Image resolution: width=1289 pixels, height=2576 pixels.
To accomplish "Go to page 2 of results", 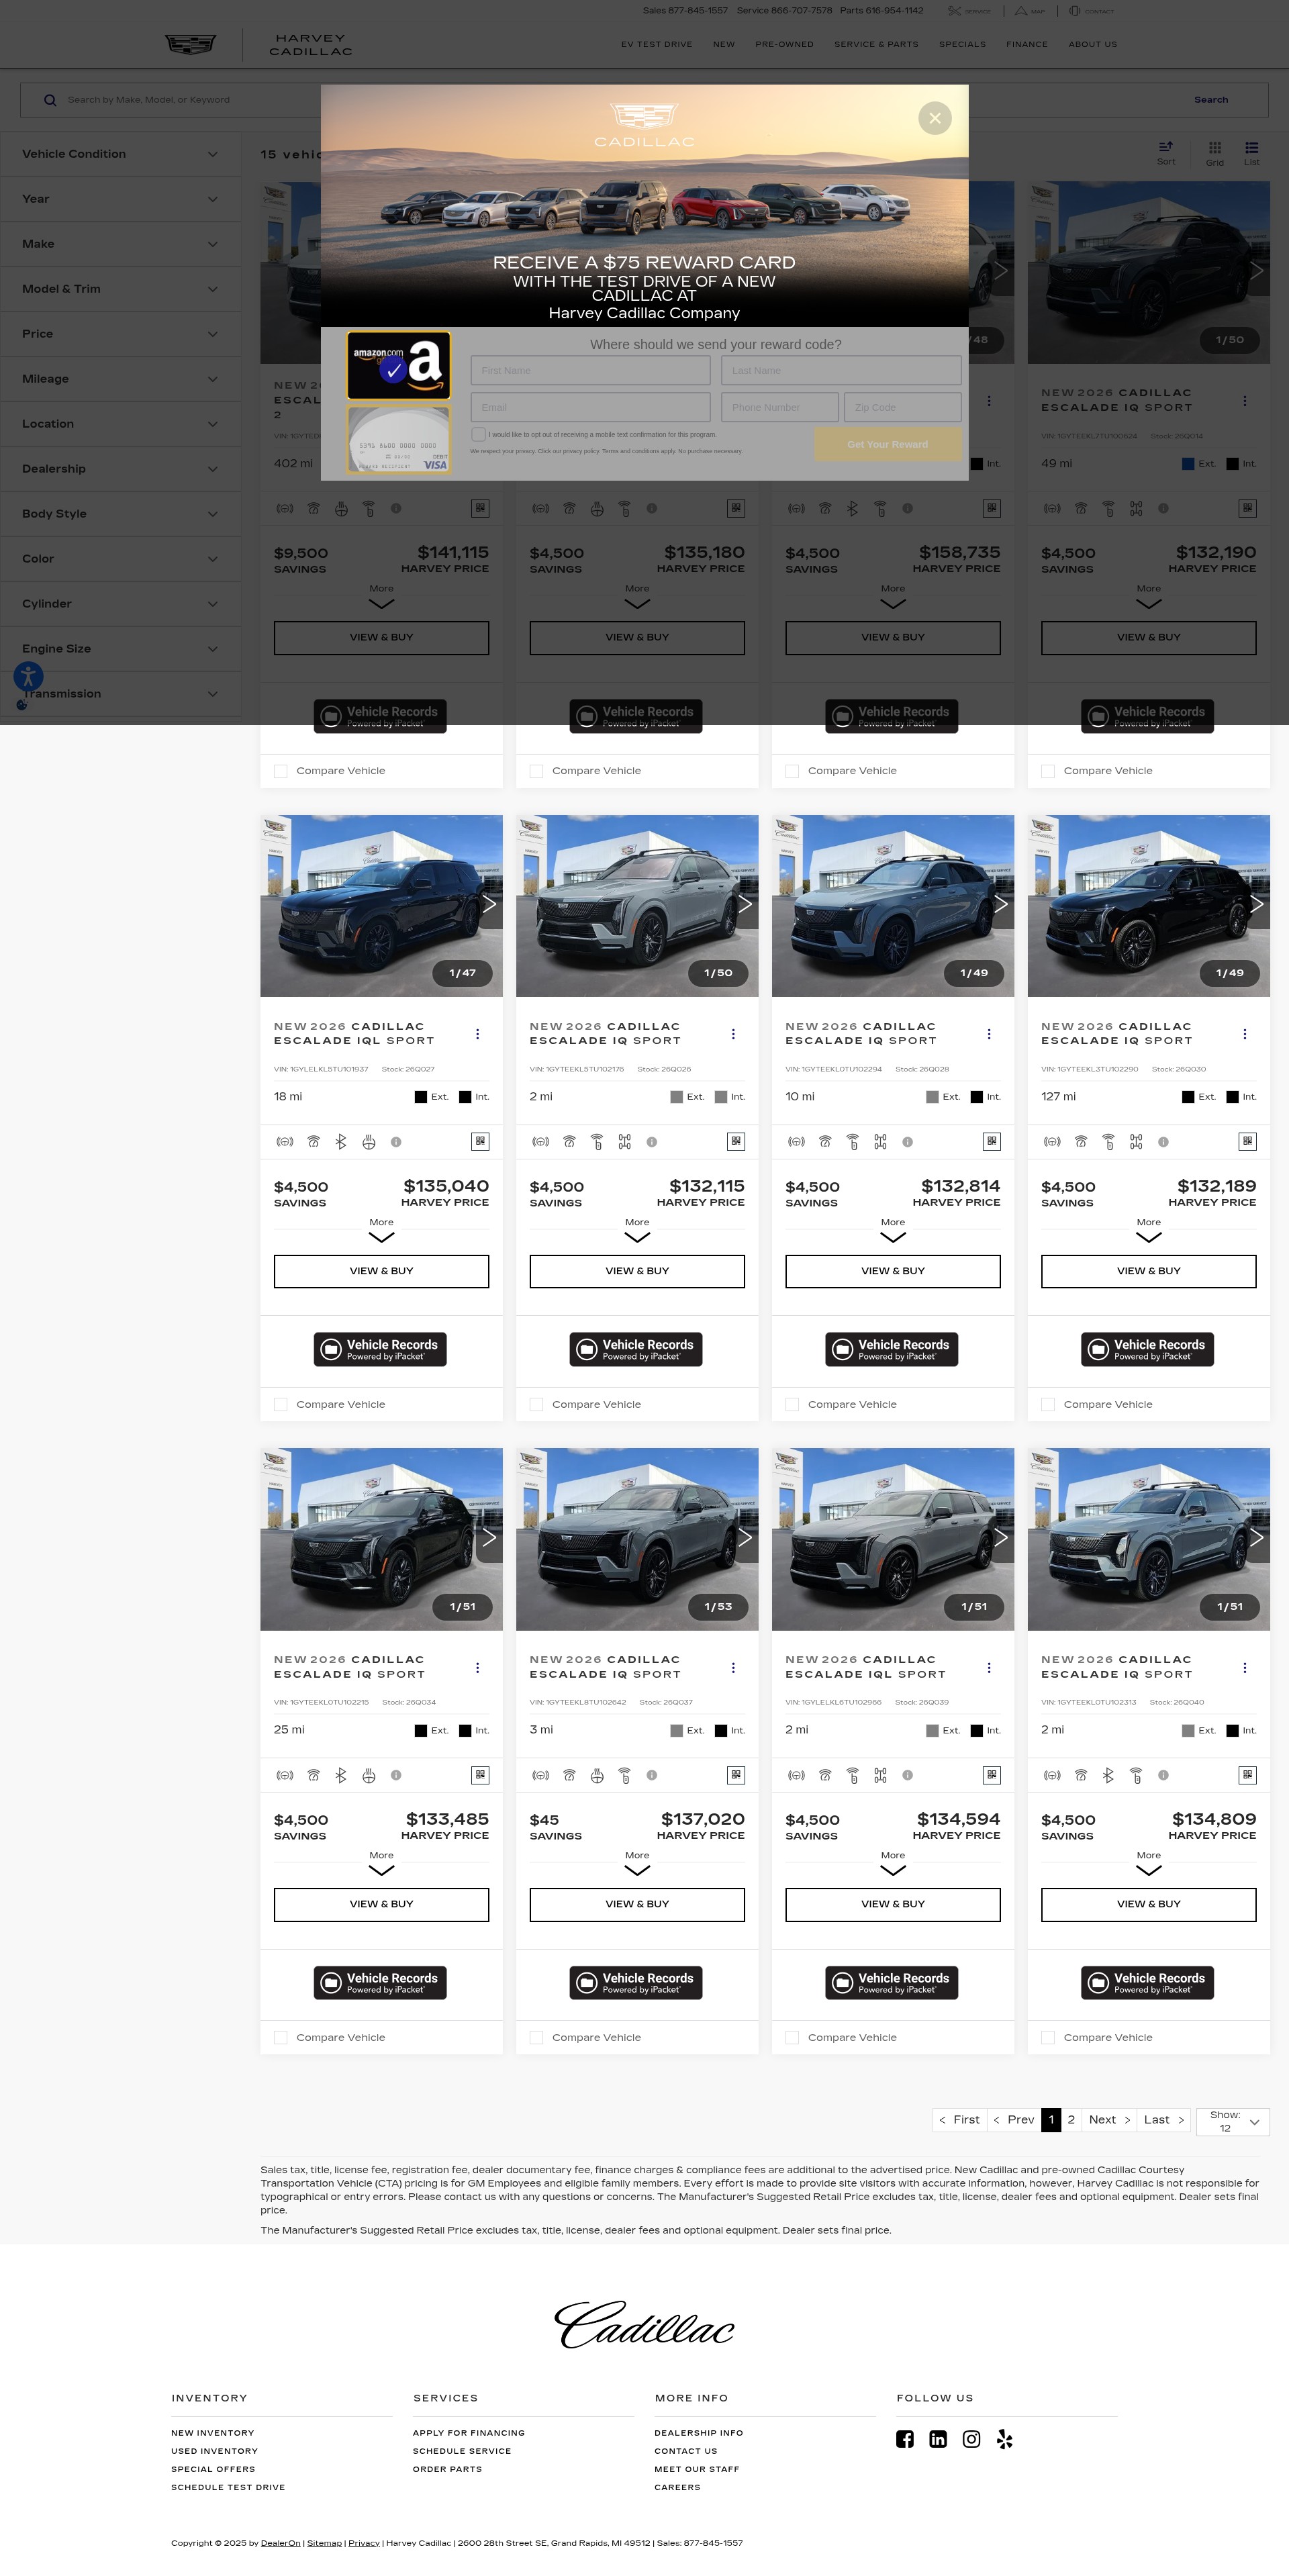I will coord(1071,2119).
